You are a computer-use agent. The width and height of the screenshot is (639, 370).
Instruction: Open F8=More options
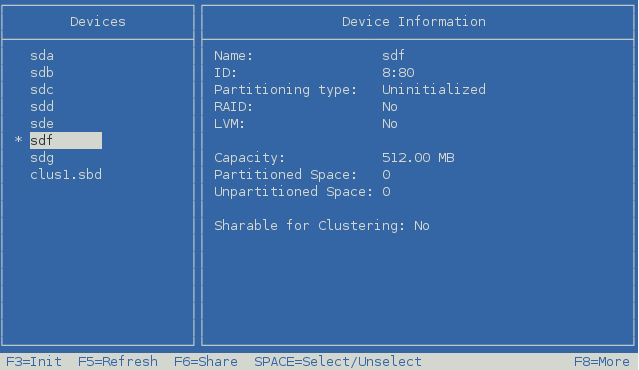(602, 361)
